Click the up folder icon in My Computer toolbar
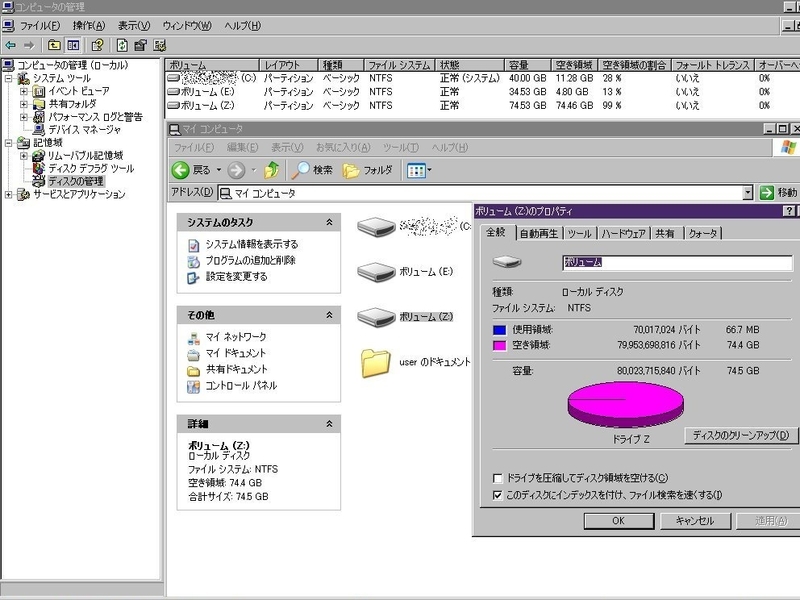800x600 pixels. coord(271,170)
